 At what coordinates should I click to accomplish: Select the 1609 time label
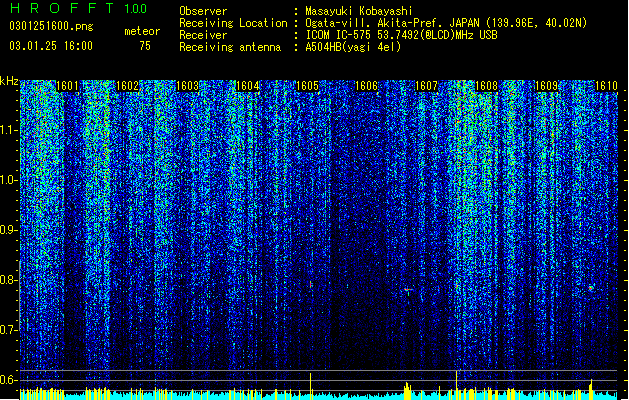[x=546, y=86]
